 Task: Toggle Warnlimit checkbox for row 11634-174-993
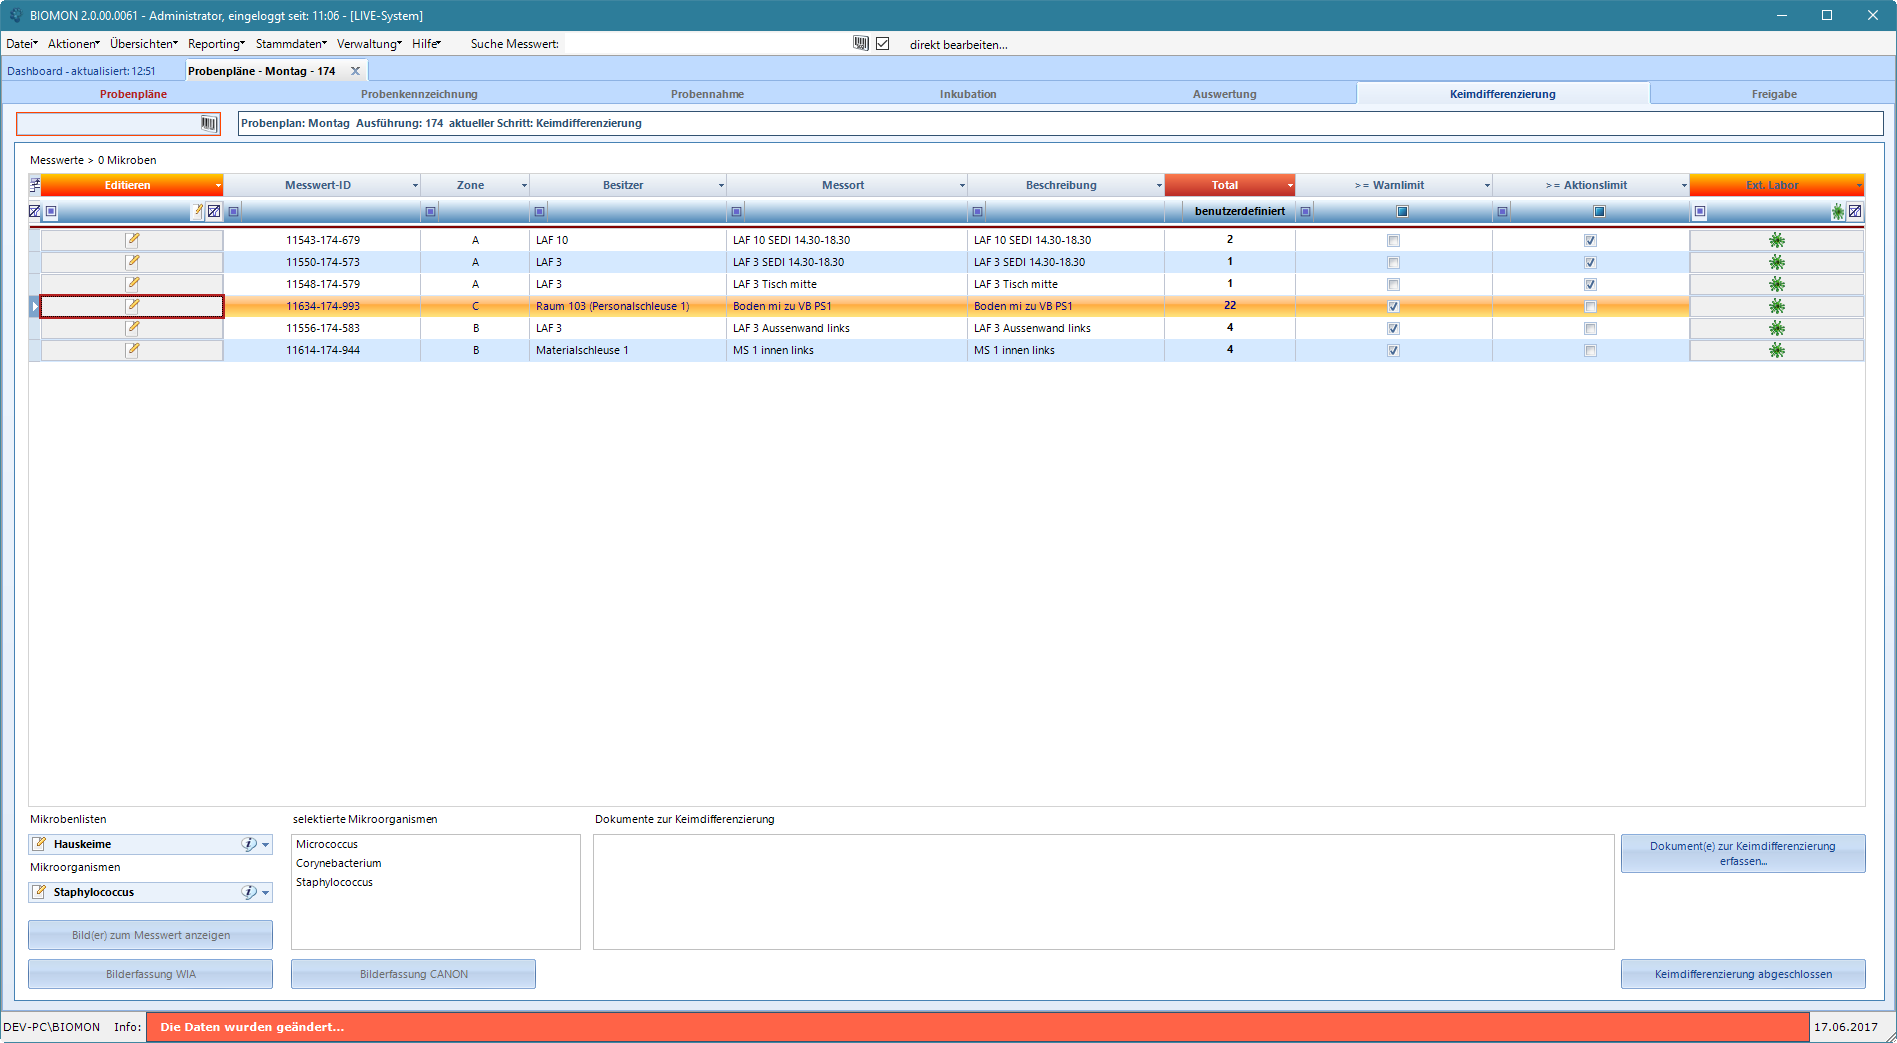click(x=1393, y=307)
